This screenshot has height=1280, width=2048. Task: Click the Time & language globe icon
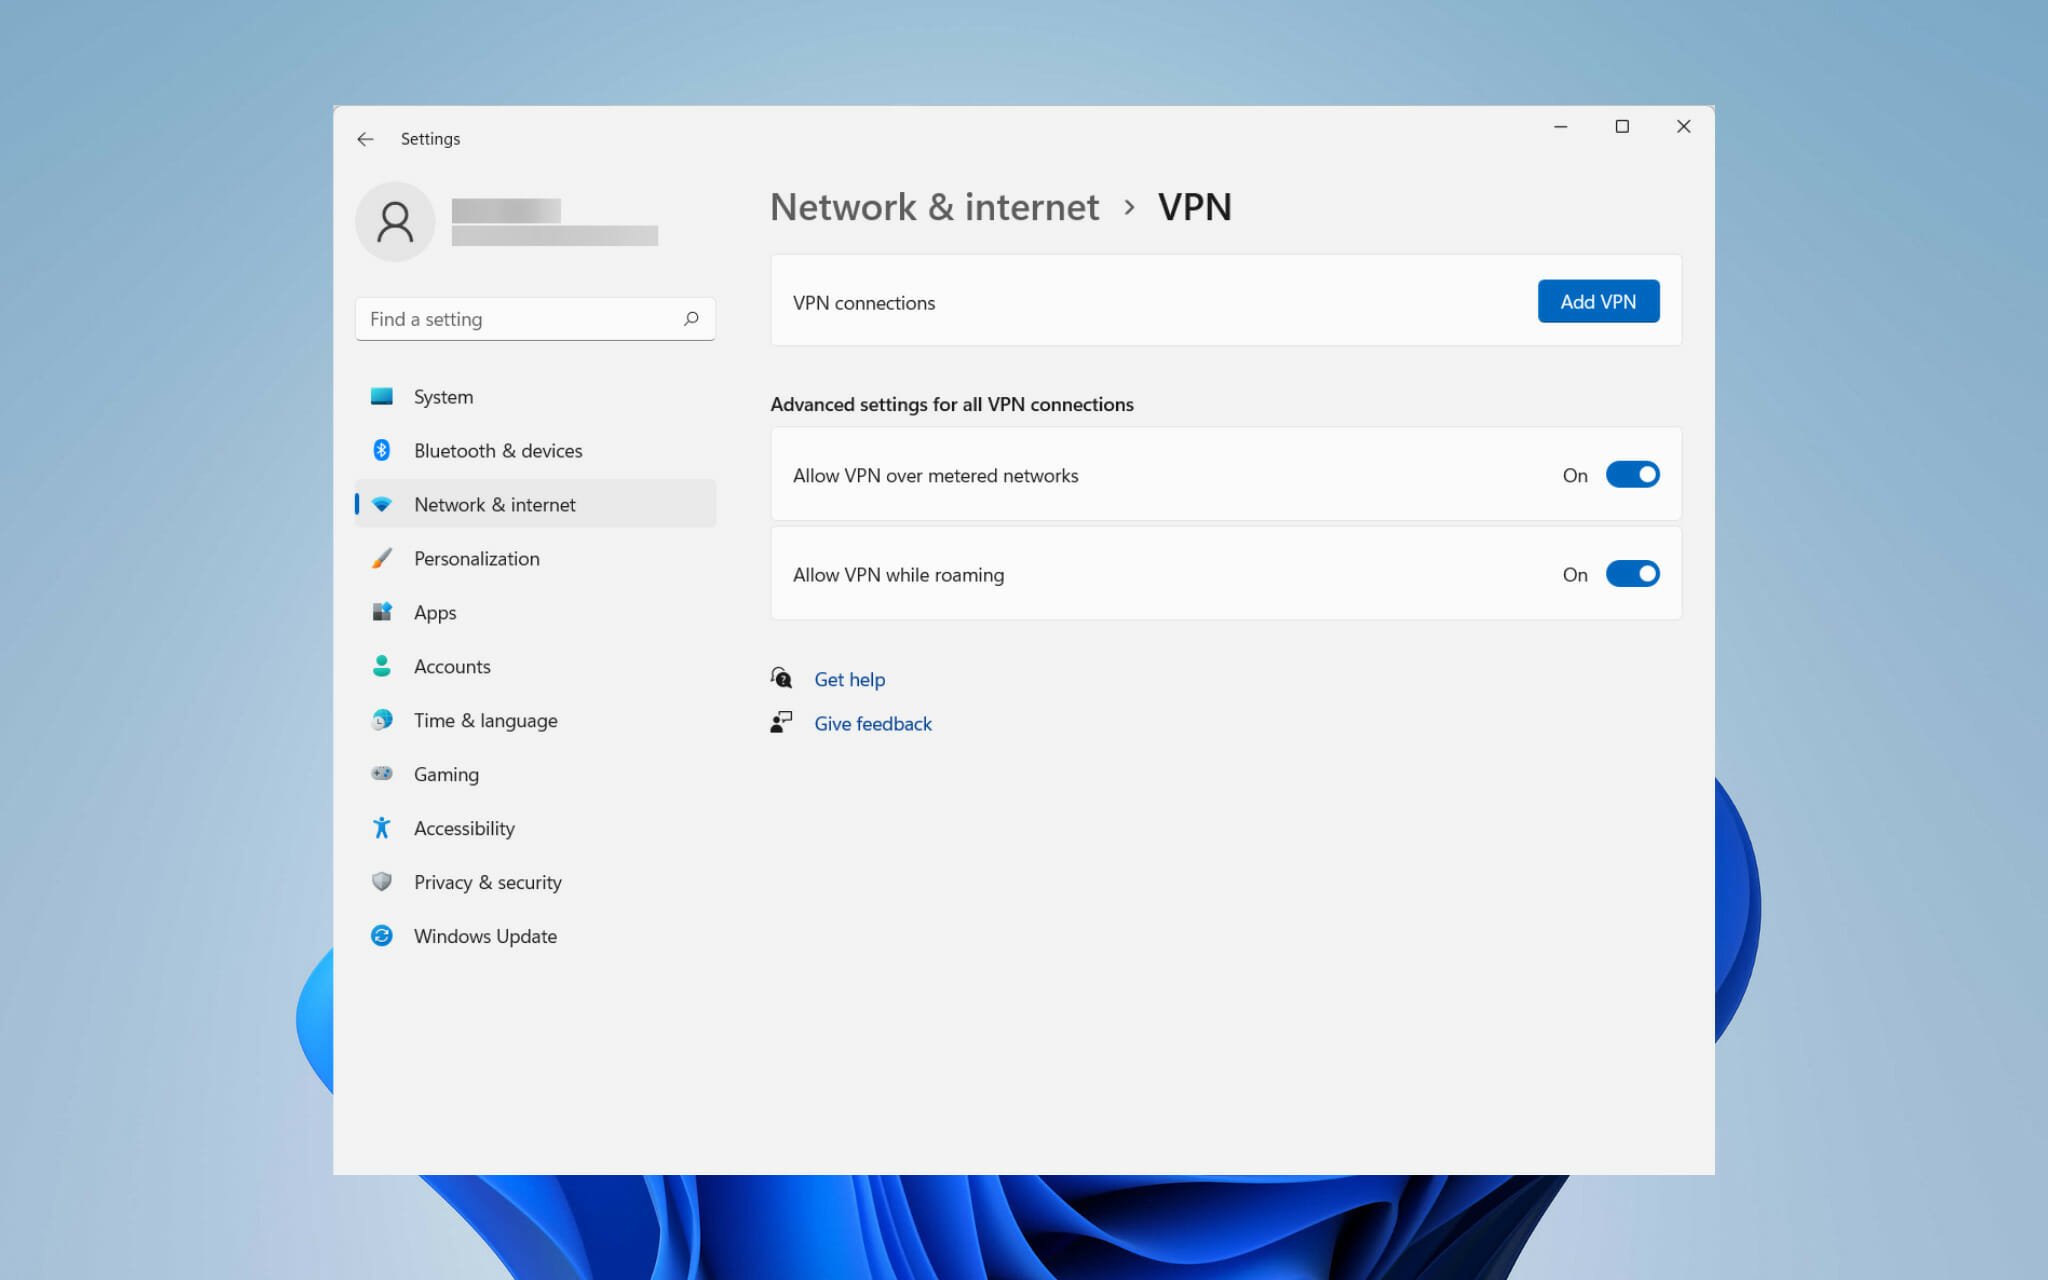pos(381,720)
